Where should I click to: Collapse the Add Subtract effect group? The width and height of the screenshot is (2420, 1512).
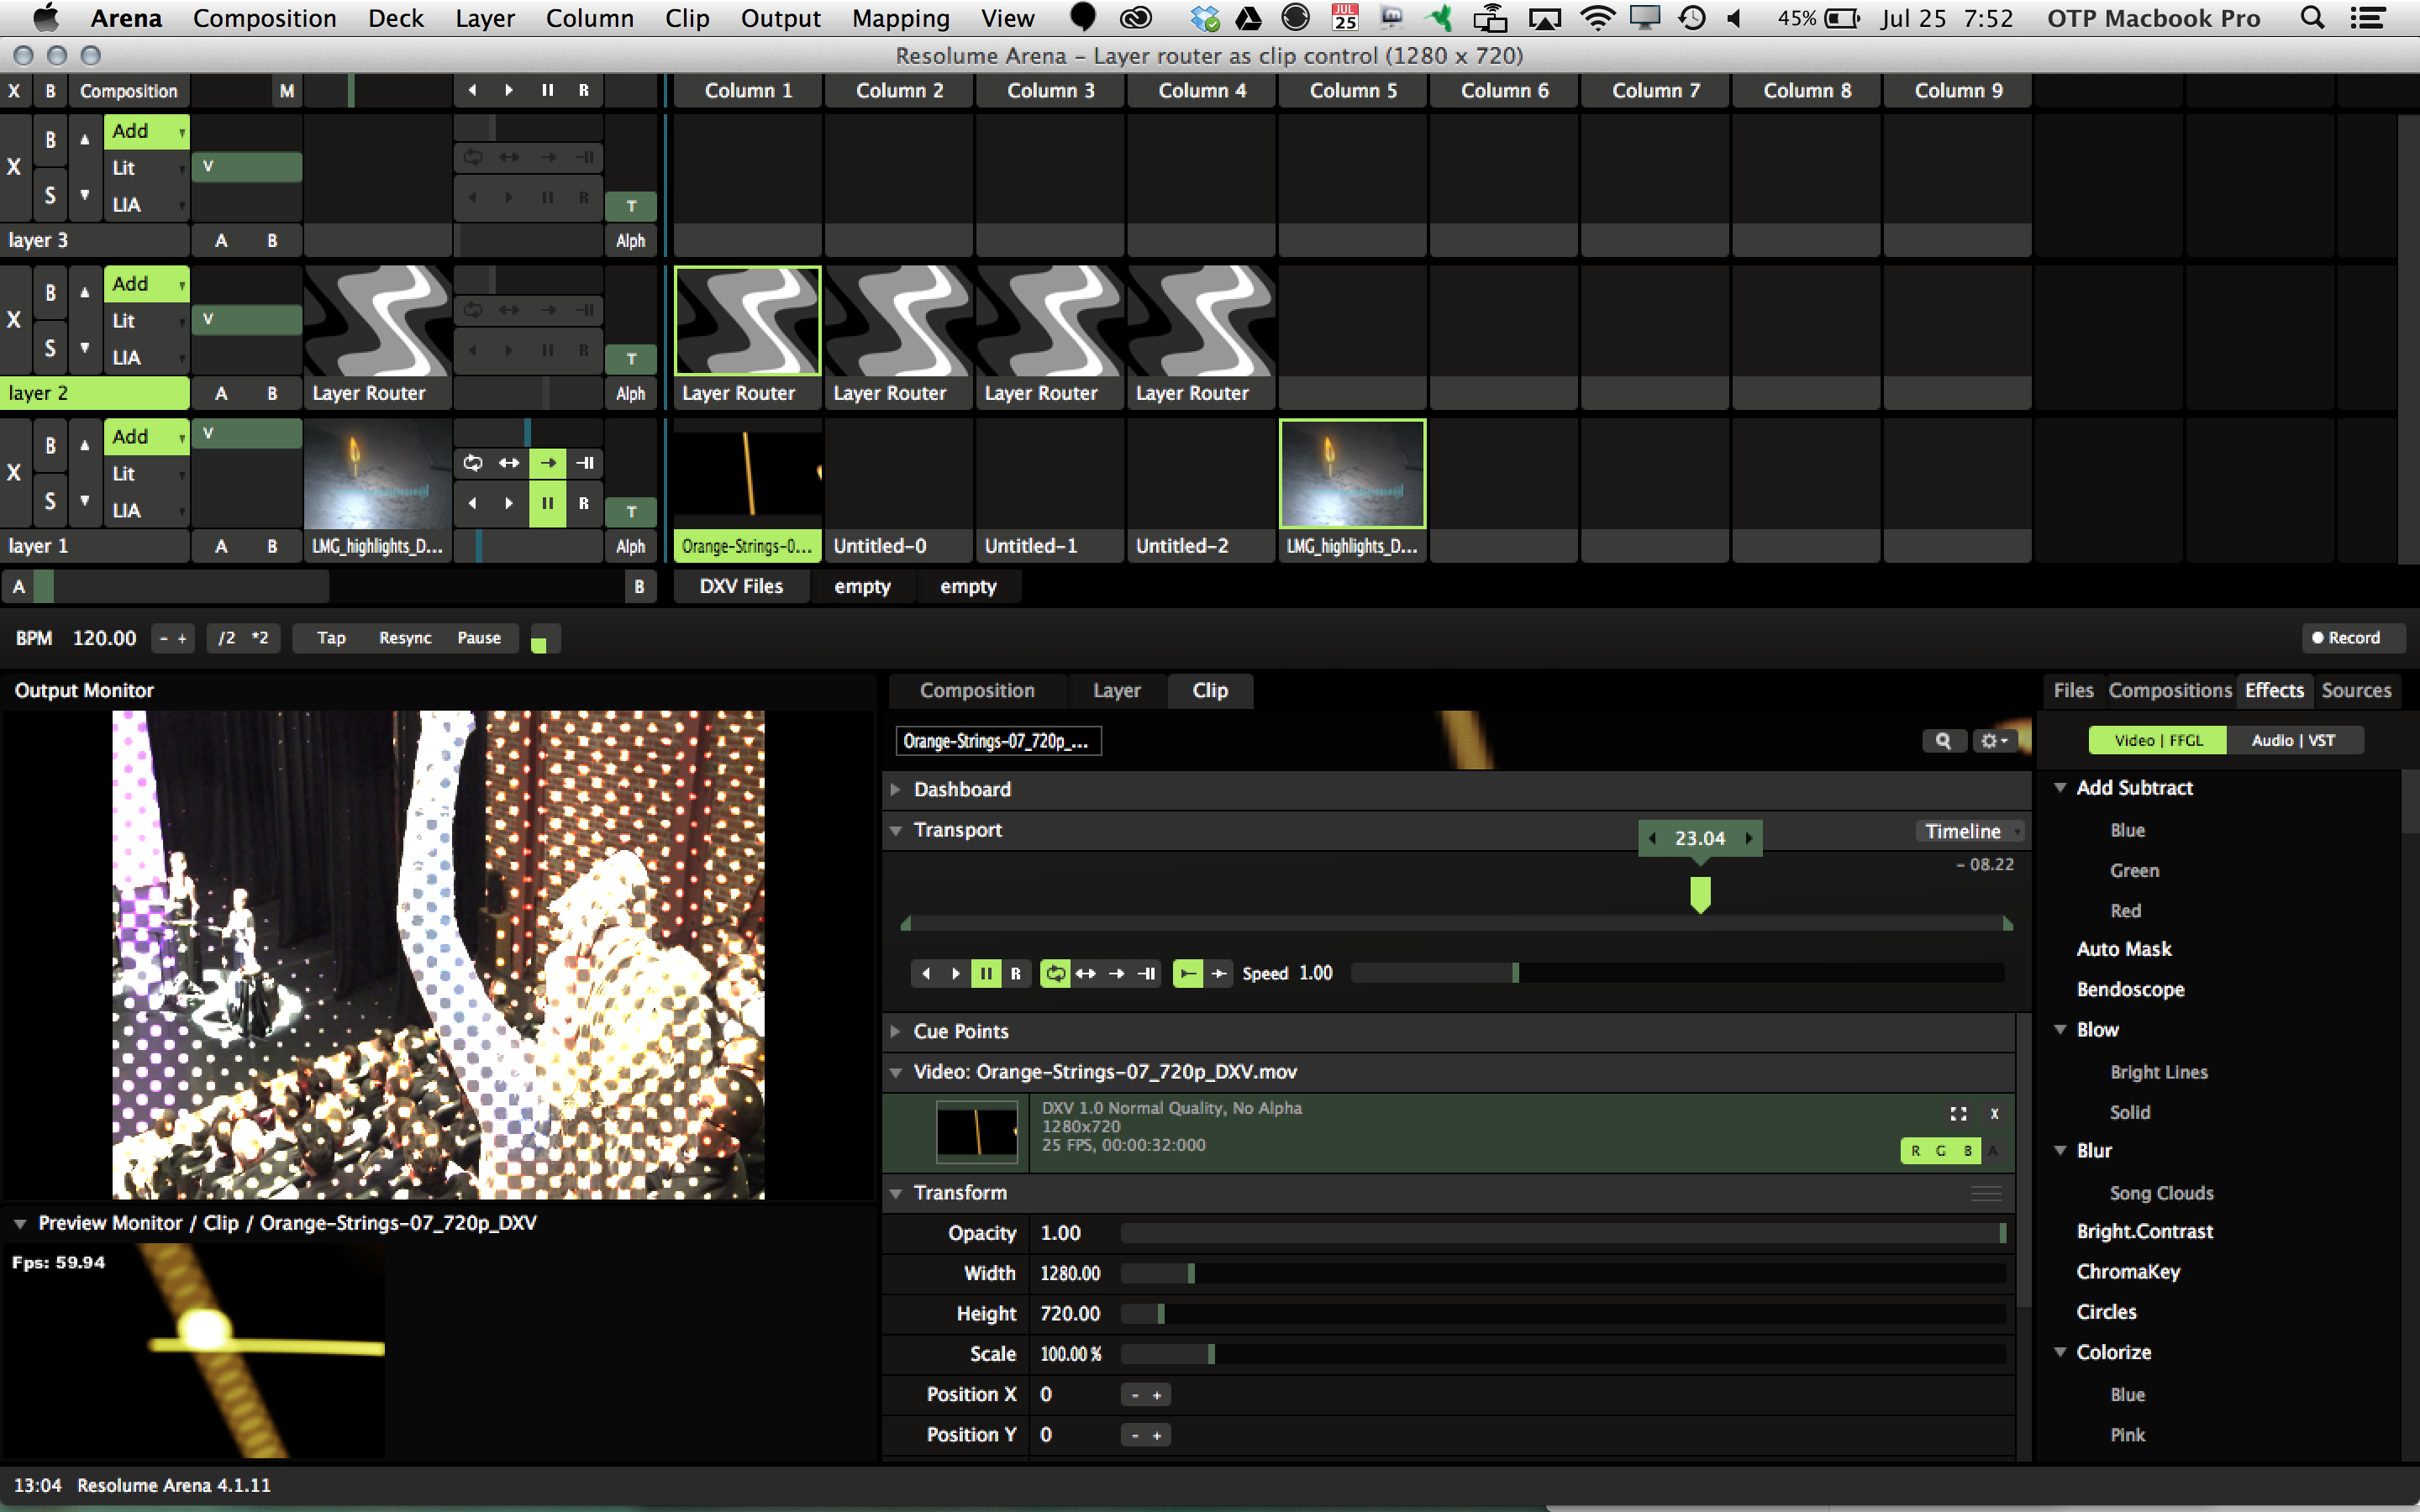pyautogui.click(x=2061, y=788)
